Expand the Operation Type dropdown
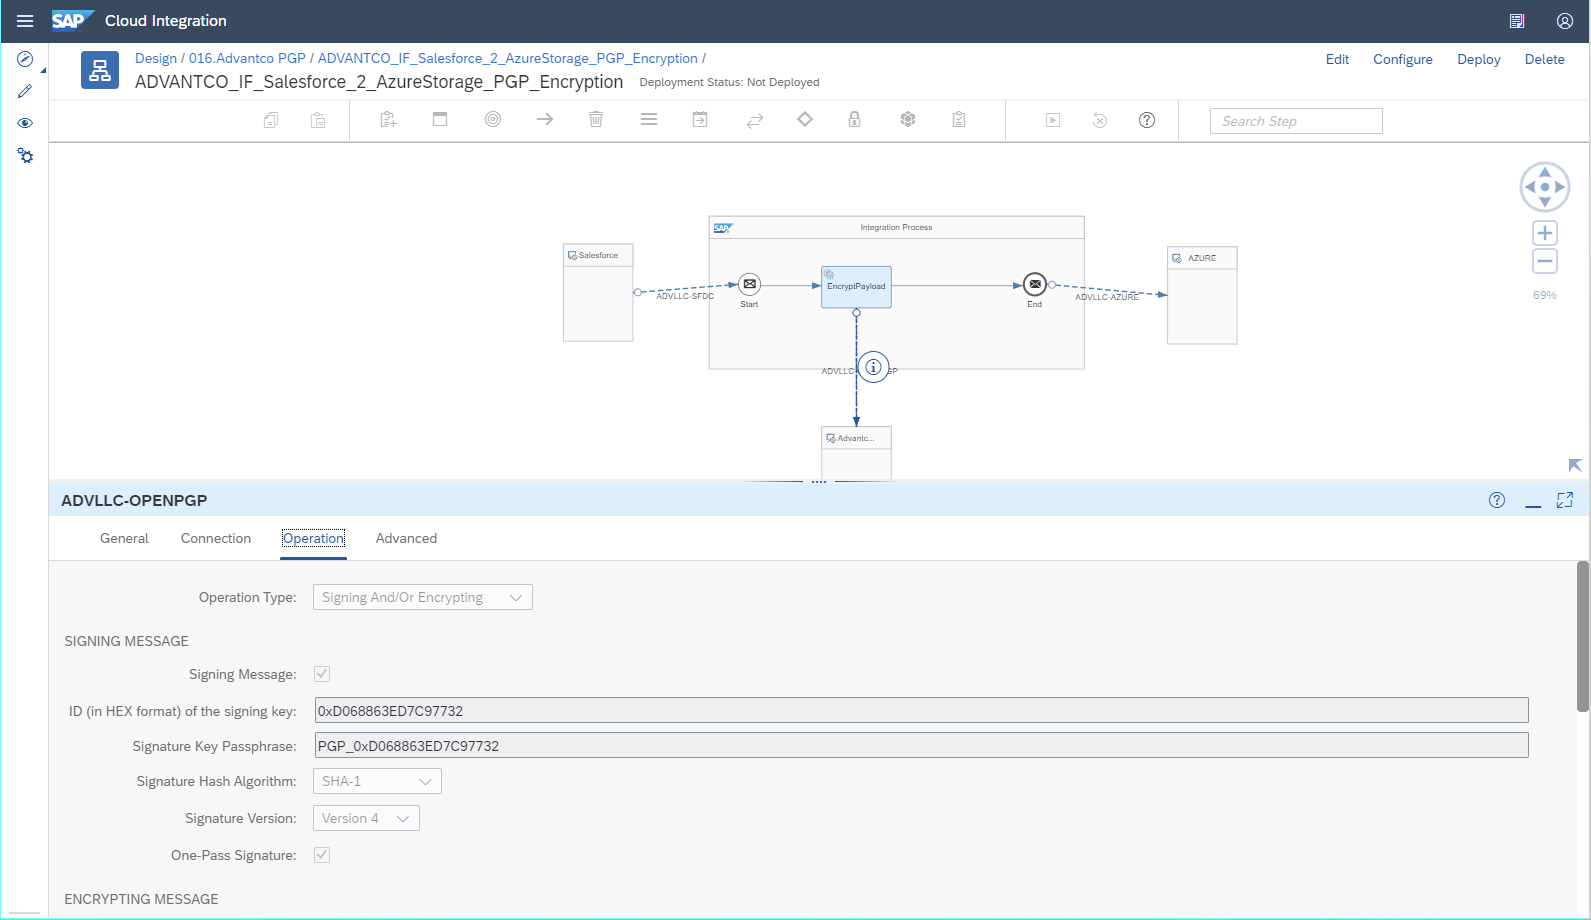Screen dimensions: 1591x920 tap(422, 597)
